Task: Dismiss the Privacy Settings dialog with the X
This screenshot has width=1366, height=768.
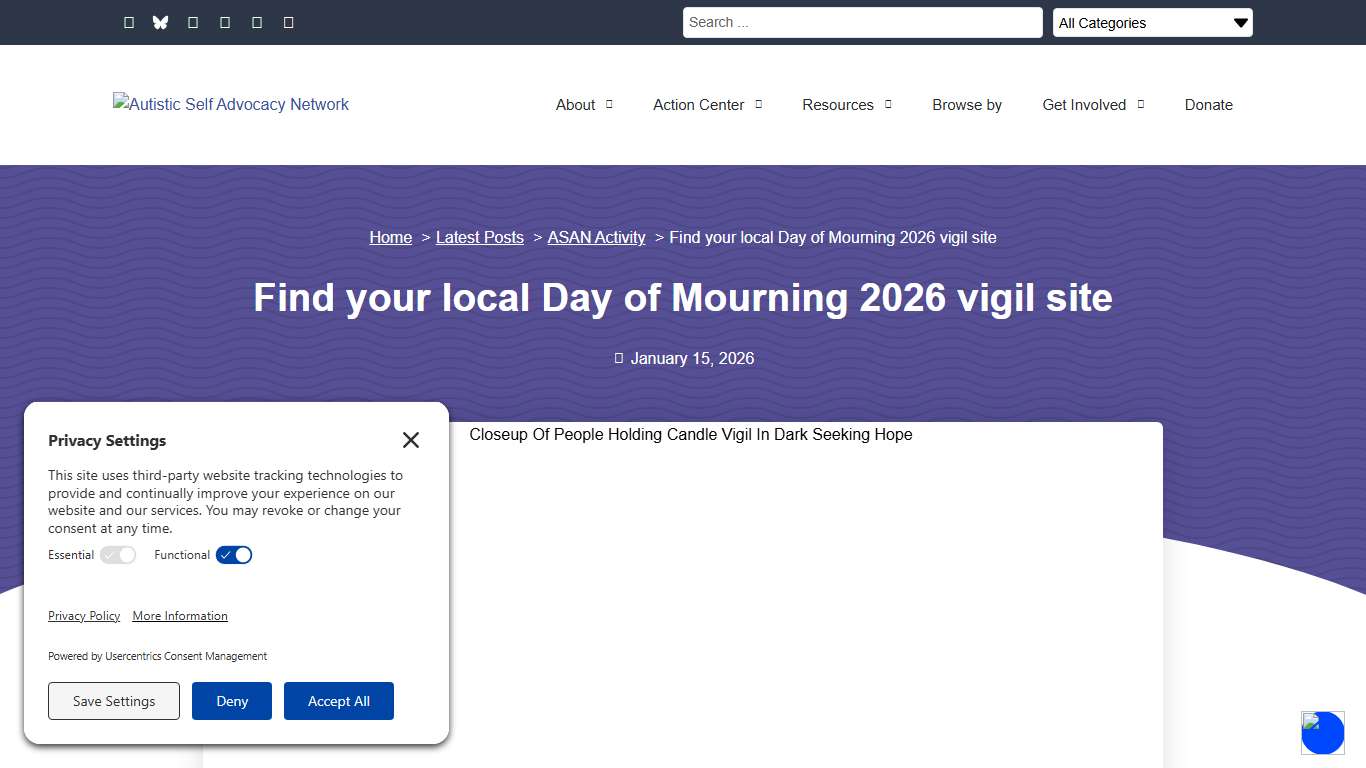Action: (x=410, y=440)
